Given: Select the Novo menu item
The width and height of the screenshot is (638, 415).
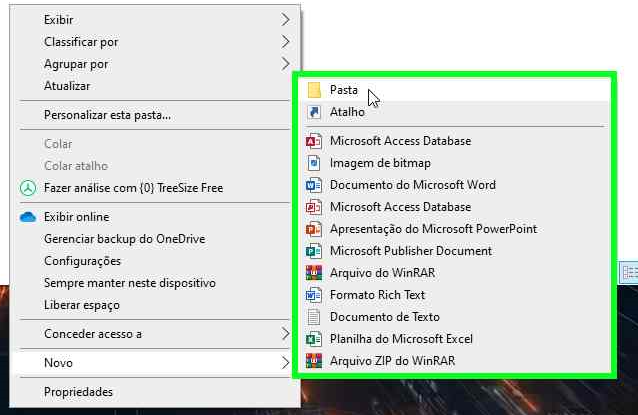Looking at the screenshot, I should pos(155,363).
